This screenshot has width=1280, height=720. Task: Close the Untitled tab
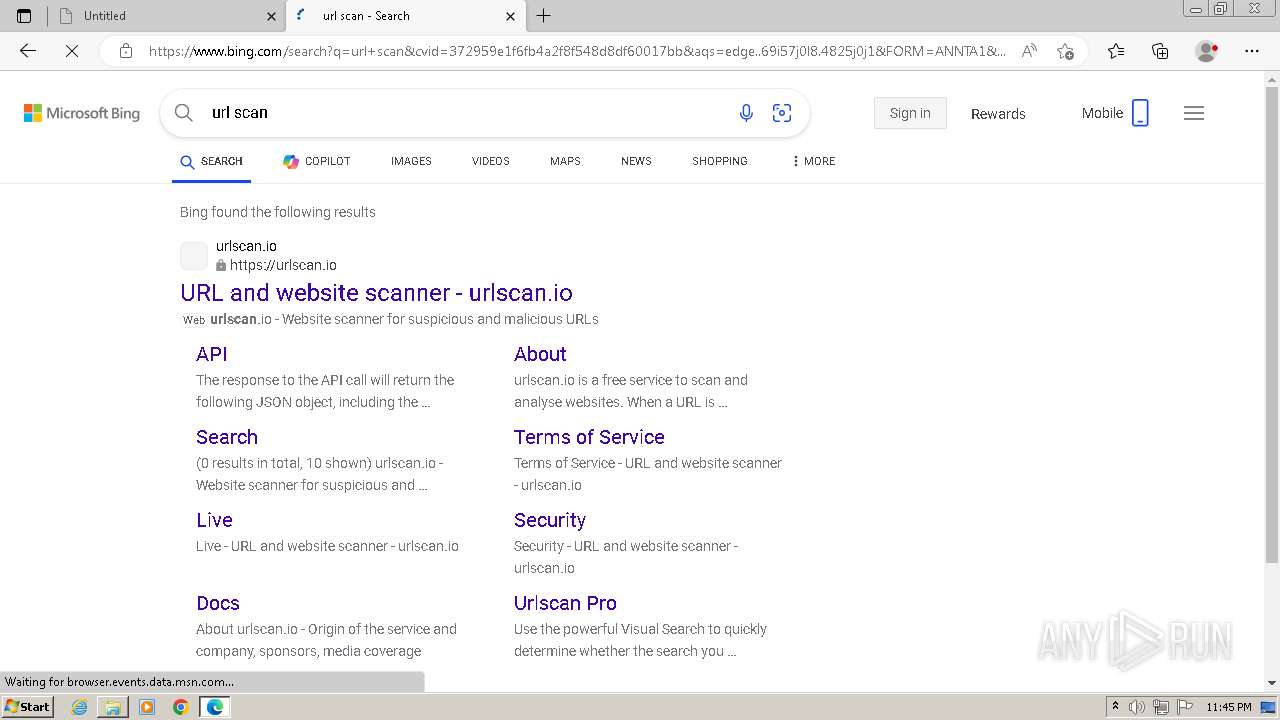[271, 16]
